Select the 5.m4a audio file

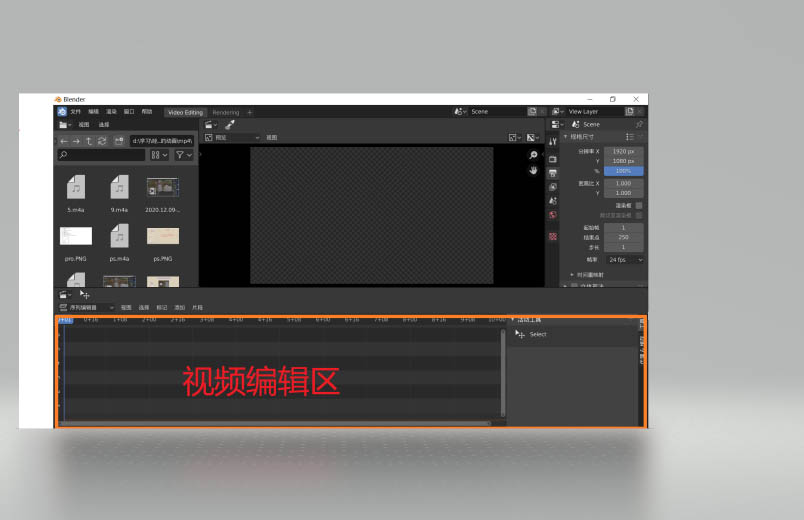click(76, 194)
